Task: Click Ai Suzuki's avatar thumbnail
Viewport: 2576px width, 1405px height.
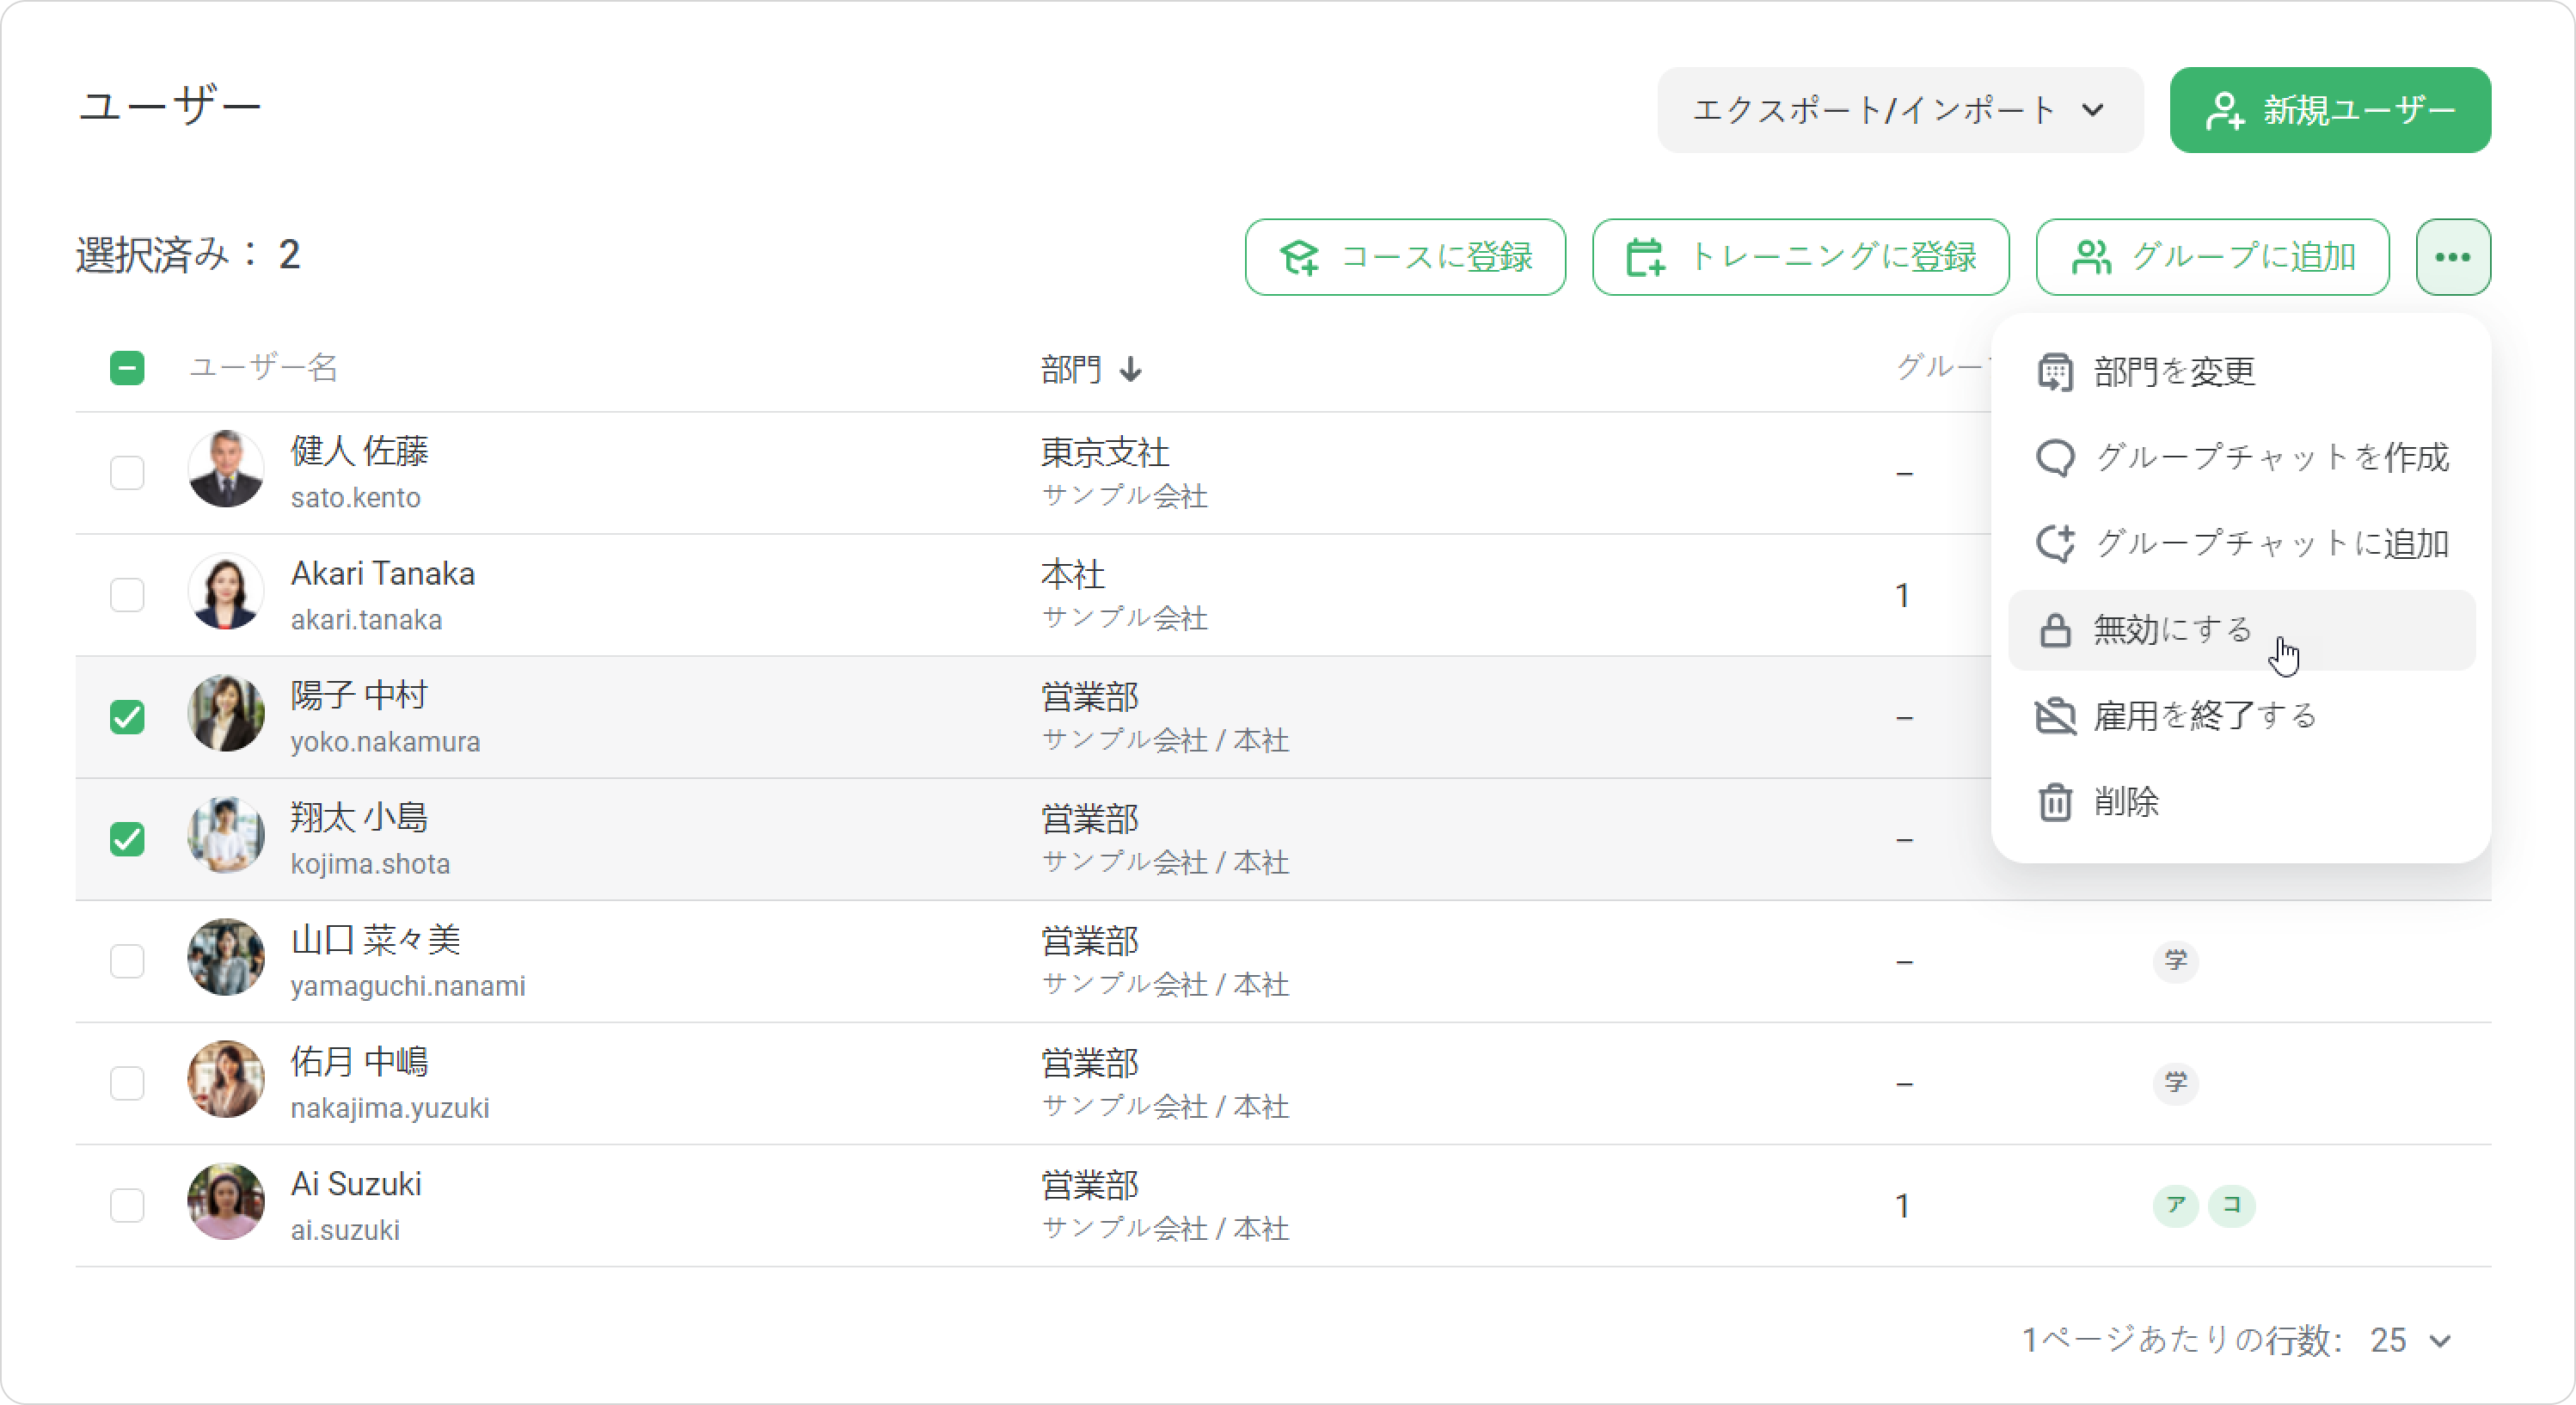Action: click(x=226, y=1201)
